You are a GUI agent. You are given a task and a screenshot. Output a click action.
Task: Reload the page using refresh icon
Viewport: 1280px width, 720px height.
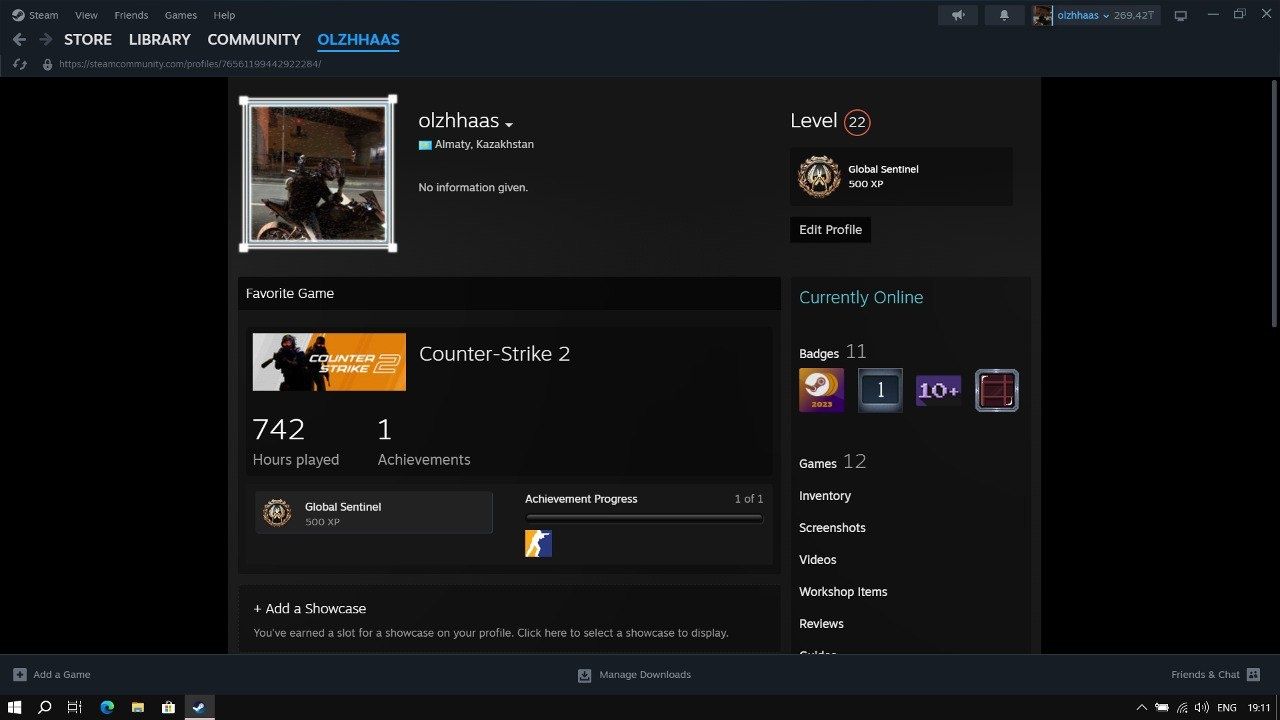tap(19, 64)
